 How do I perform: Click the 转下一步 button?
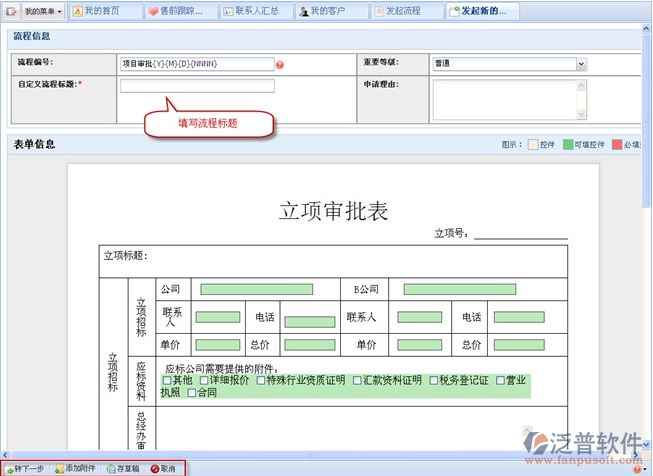(25, 469)
